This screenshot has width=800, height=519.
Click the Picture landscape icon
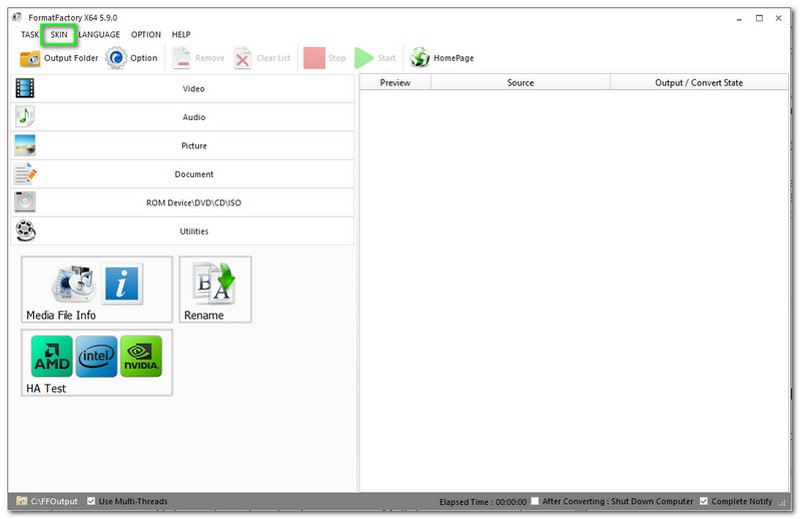pos(25,145)
